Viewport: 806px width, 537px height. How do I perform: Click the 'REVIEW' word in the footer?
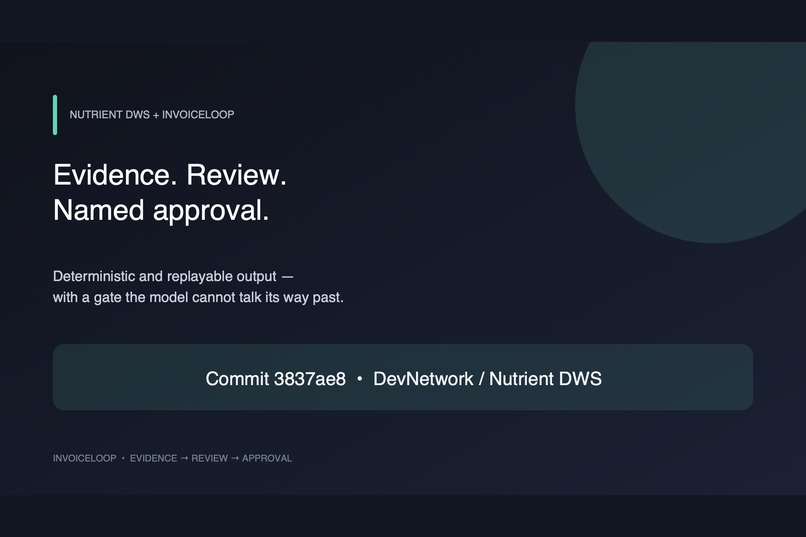[x=209, y=458]
